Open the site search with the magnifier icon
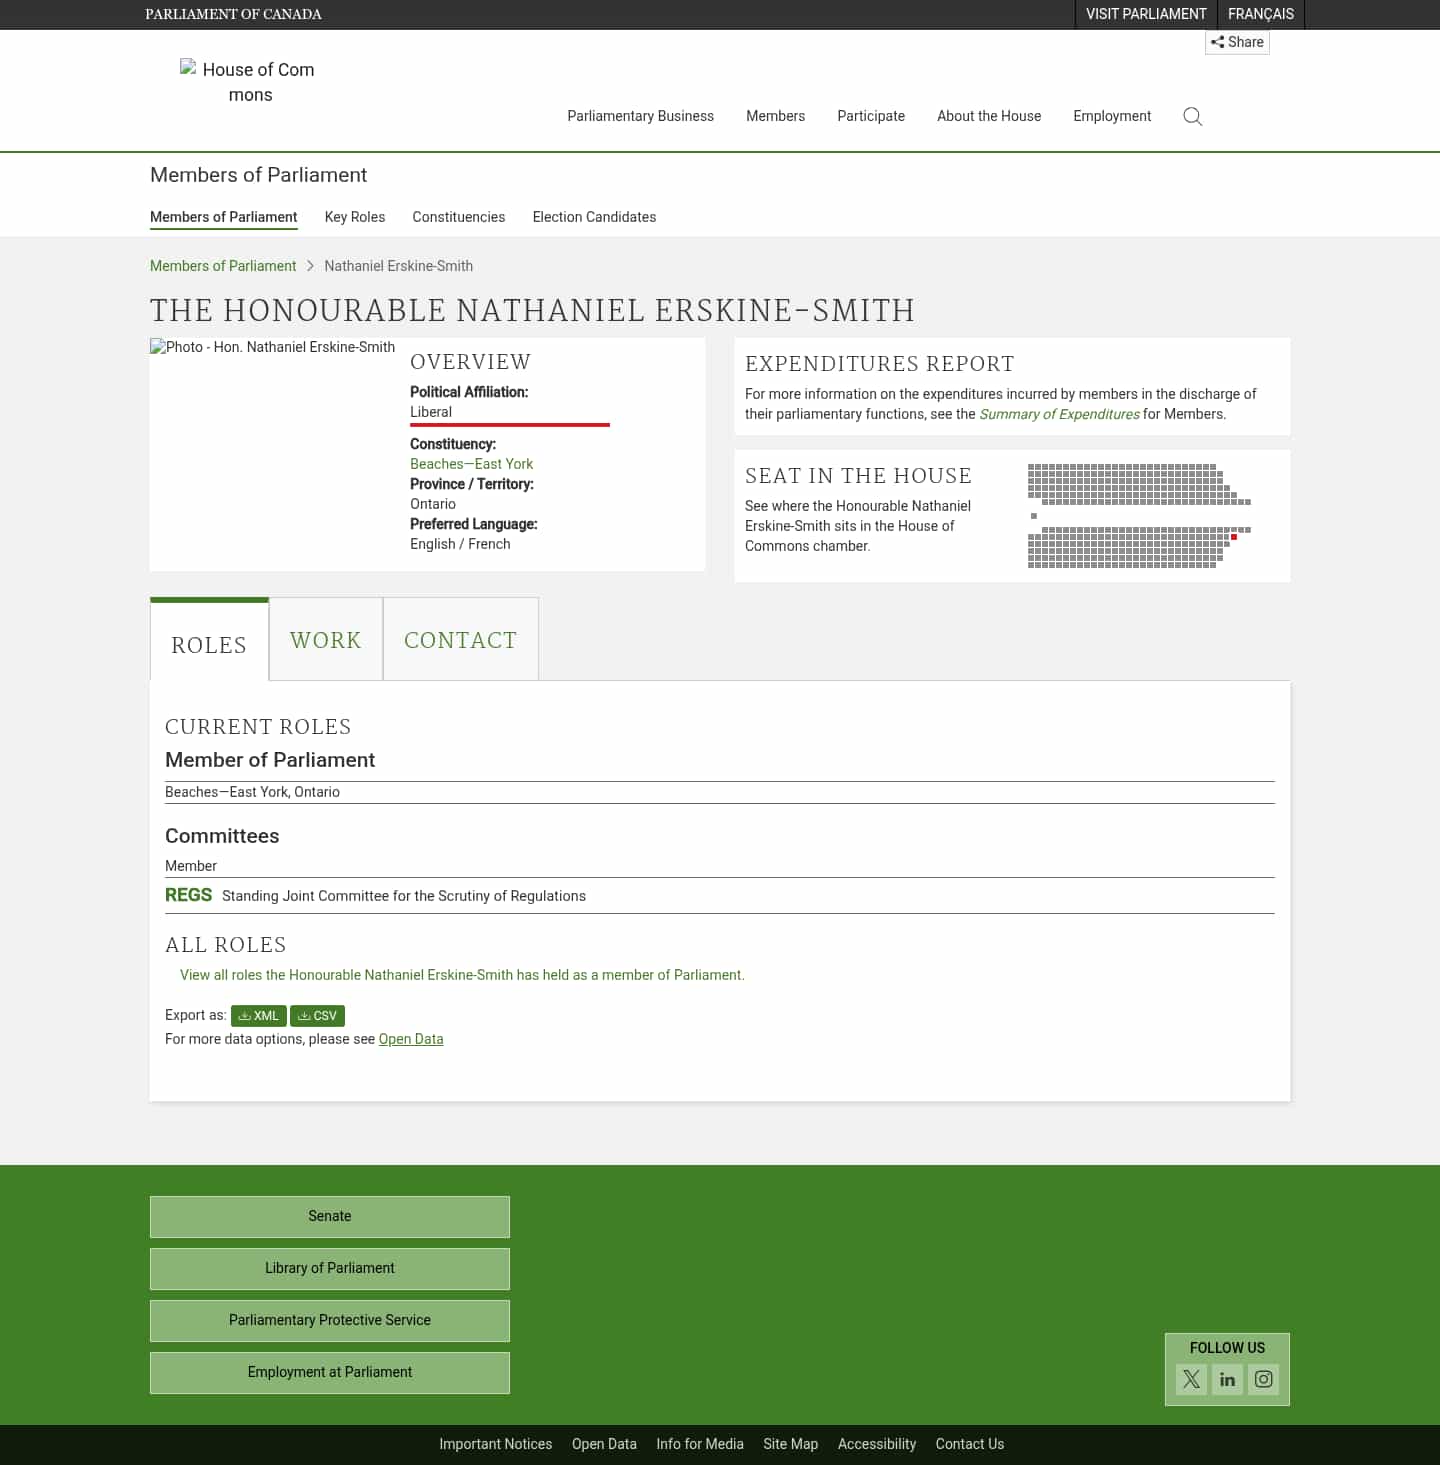Screen dimensions: 1440x1465 (1192, 116)
